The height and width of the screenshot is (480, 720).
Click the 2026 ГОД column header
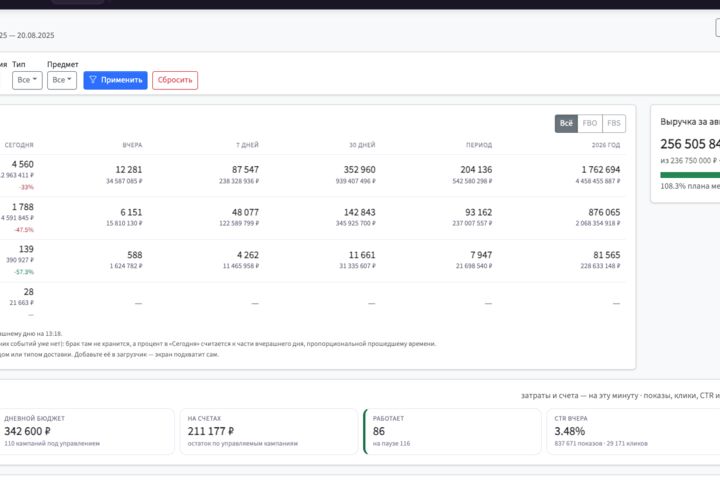coord(606,145)
